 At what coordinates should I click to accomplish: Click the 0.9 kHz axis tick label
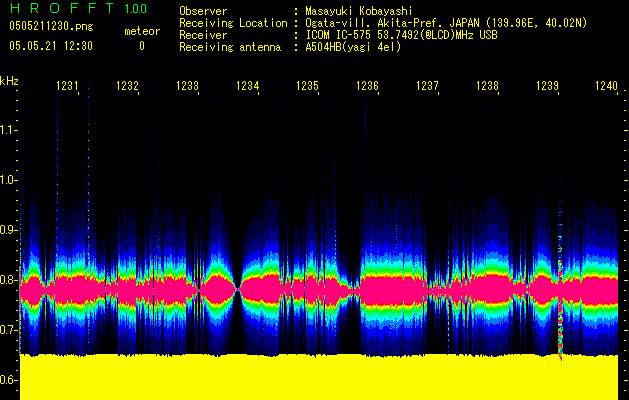8,230
